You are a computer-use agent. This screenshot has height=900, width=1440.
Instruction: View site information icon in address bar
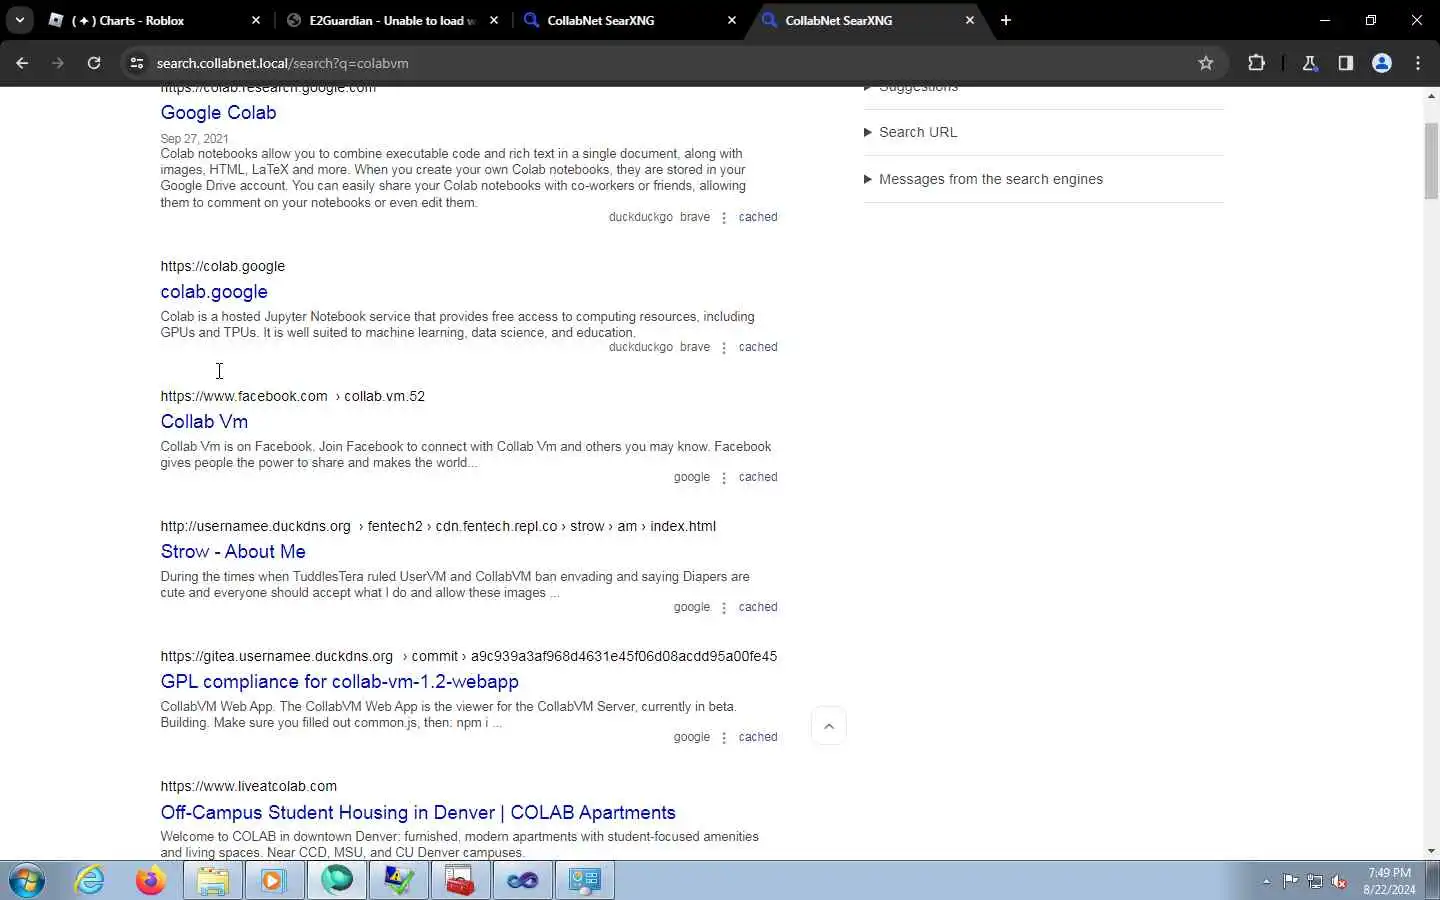(x=137, y=63)
